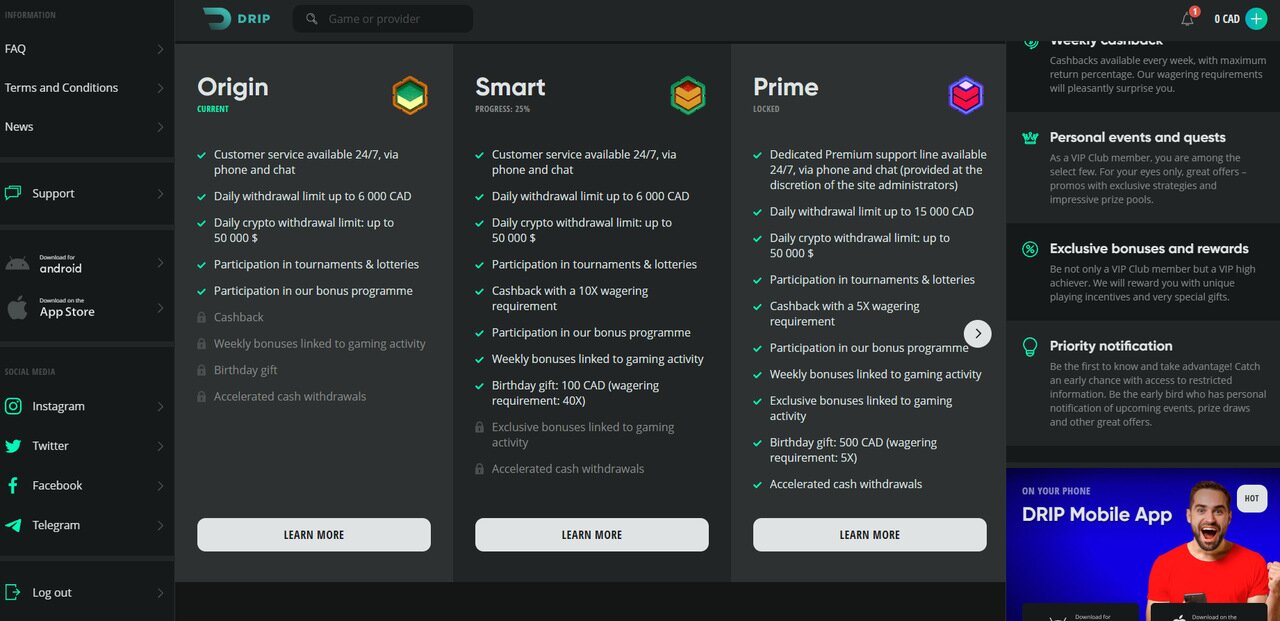Screen dimensions: 1280x621
Task: Click the Origin level badge icon
Action: click(x=410, y=96)
